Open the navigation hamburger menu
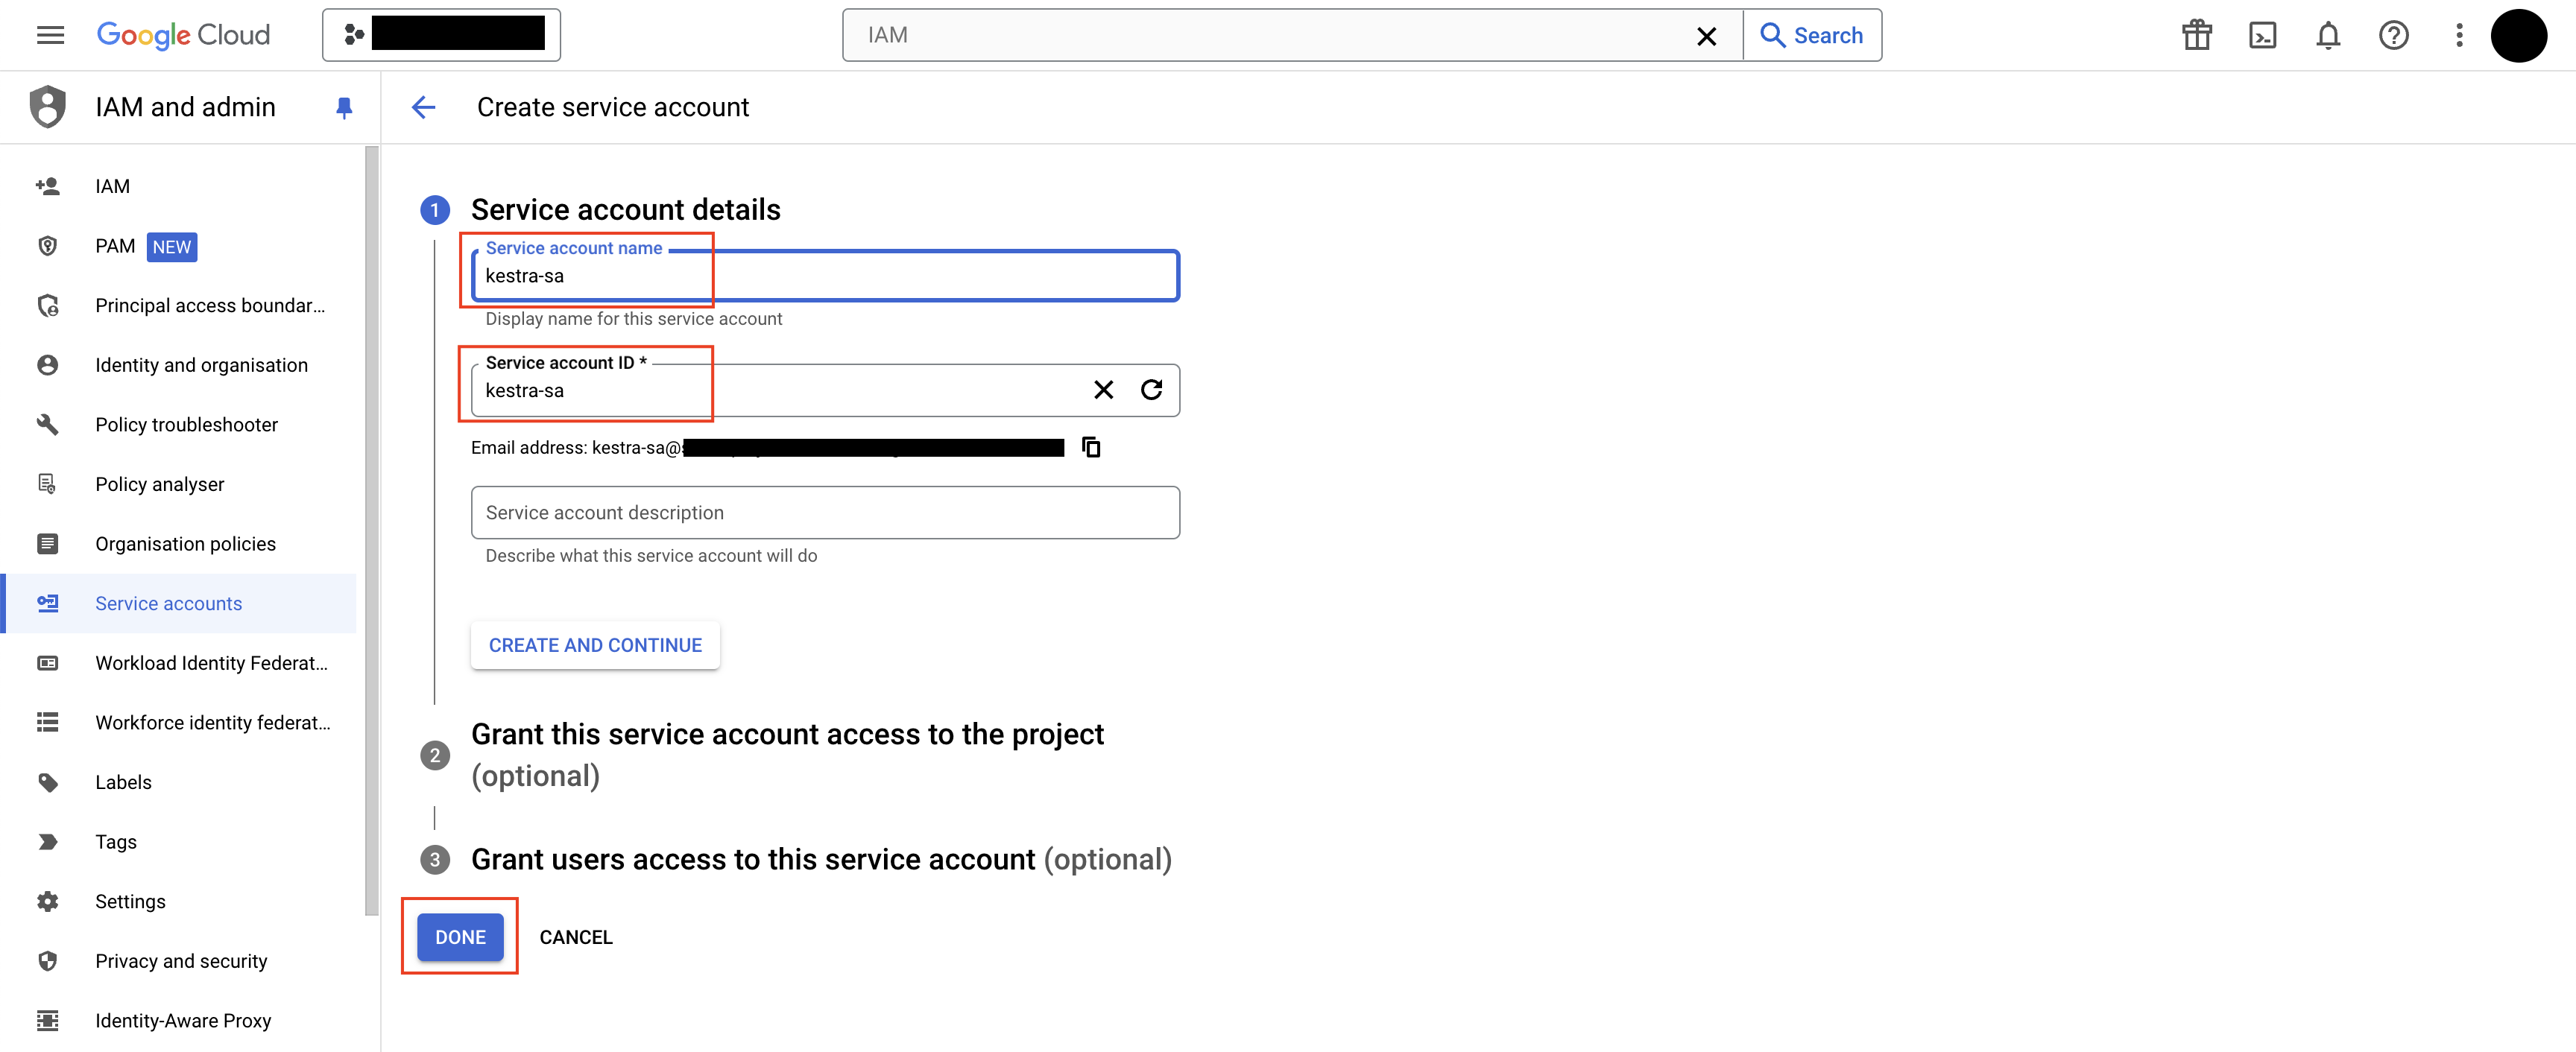2576x1052 pixels. pyautogui.click(x=49, y=34)
